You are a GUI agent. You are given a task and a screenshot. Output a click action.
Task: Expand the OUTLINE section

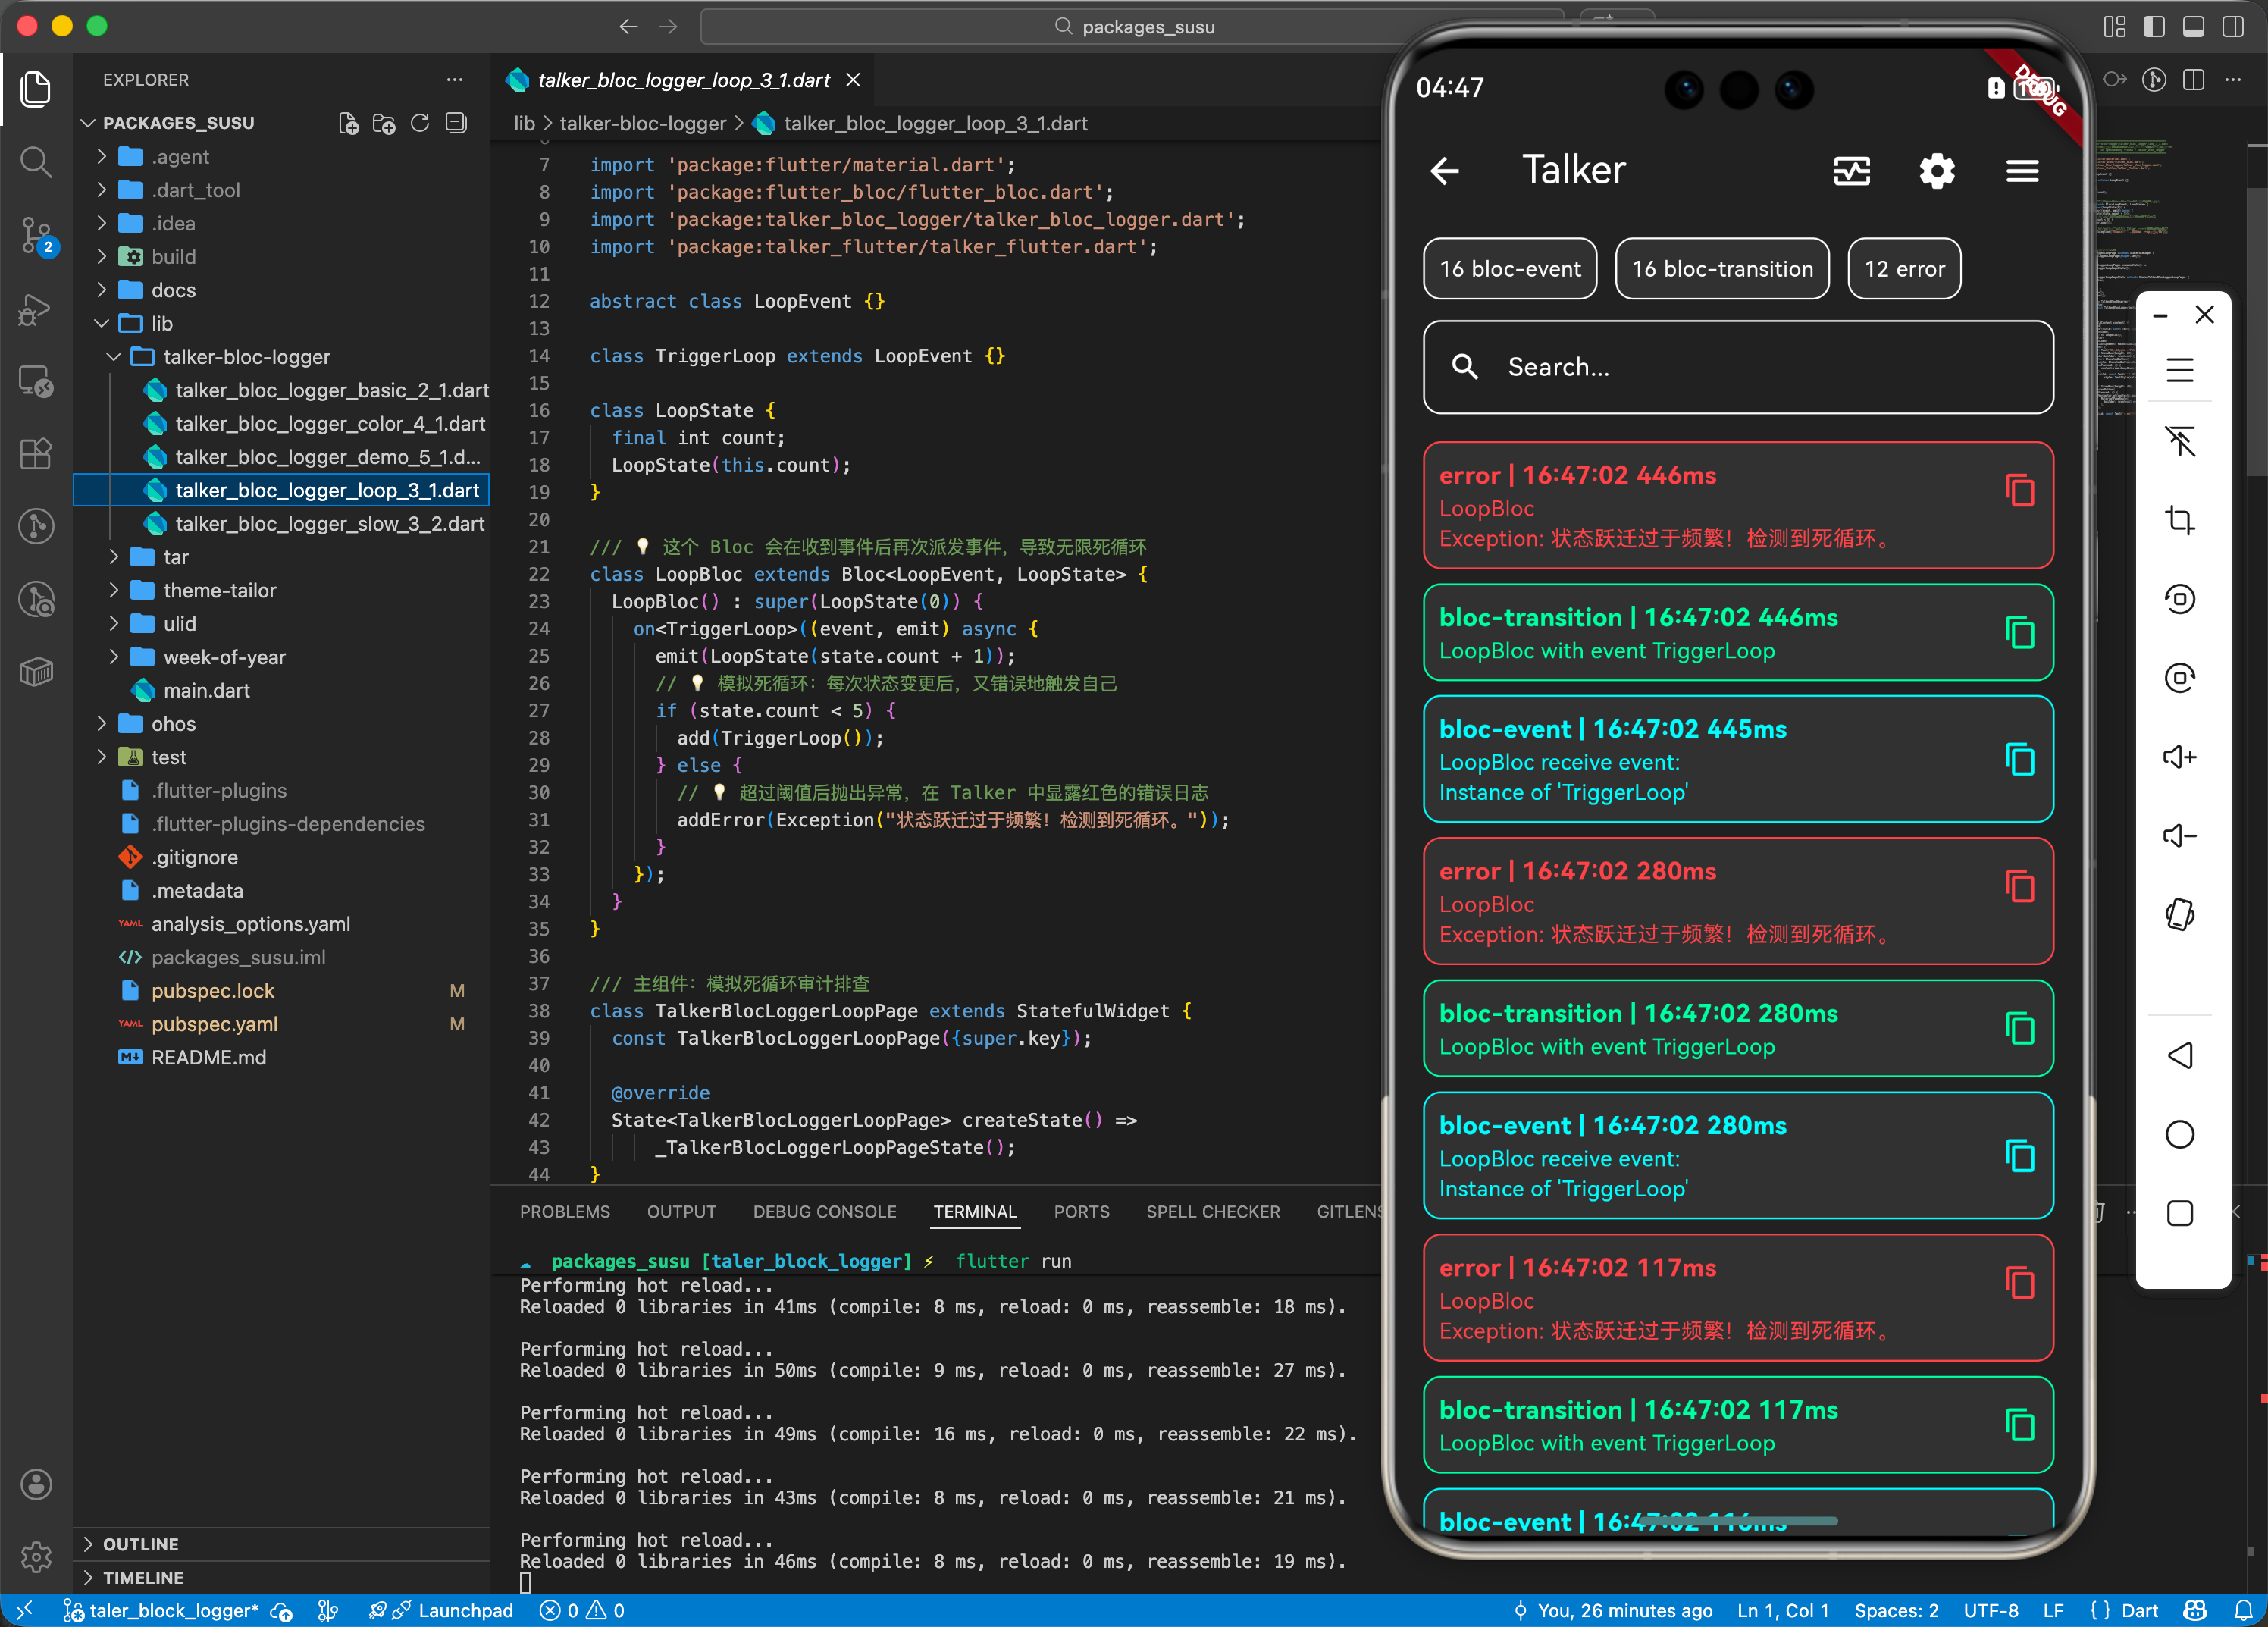[x=140, y=1543]
